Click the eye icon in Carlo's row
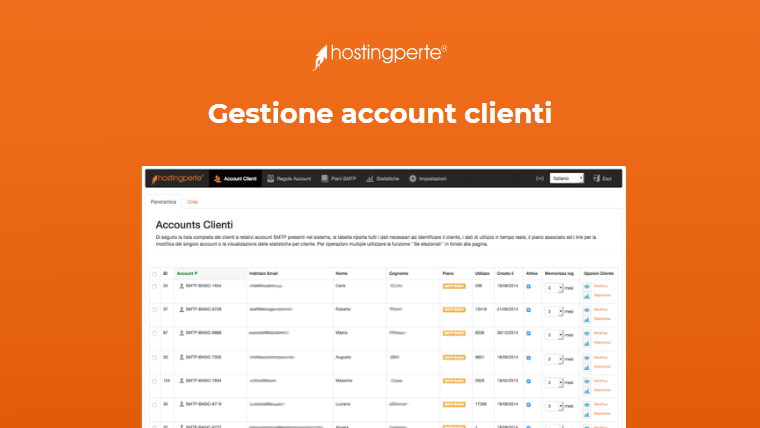760x428 pixels. 586,286
